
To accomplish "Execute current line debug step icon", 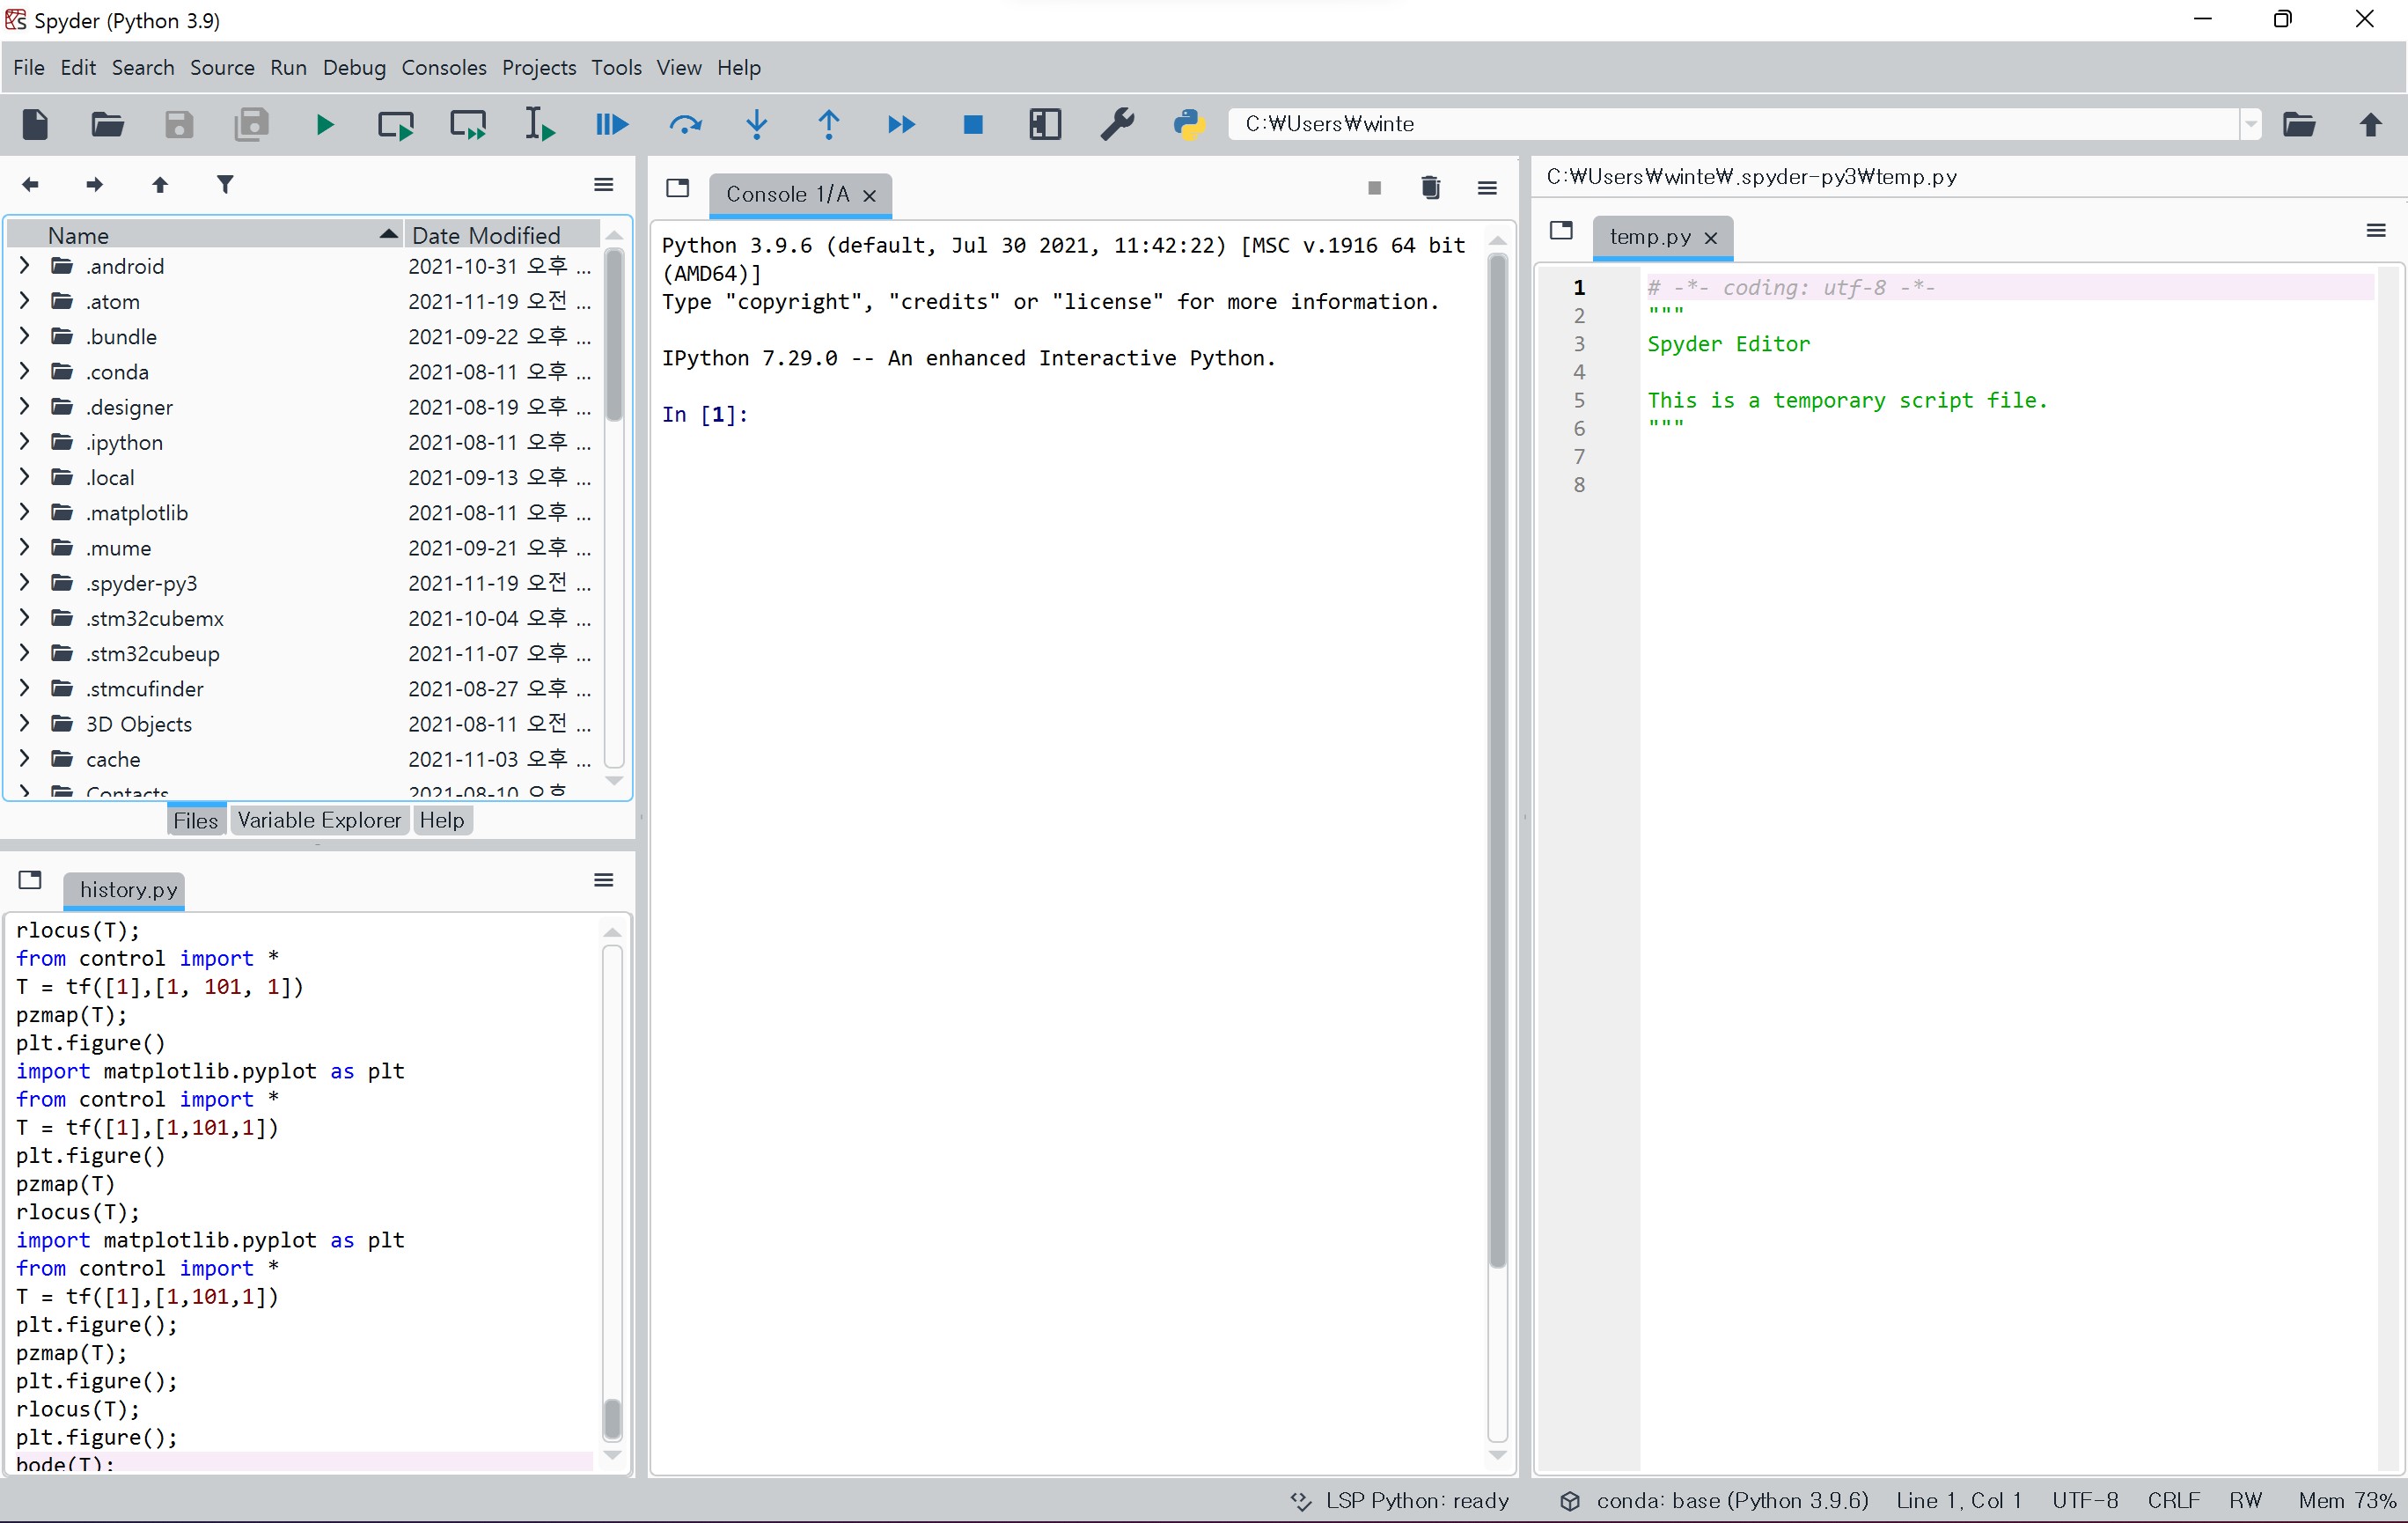I will [685, 124].
